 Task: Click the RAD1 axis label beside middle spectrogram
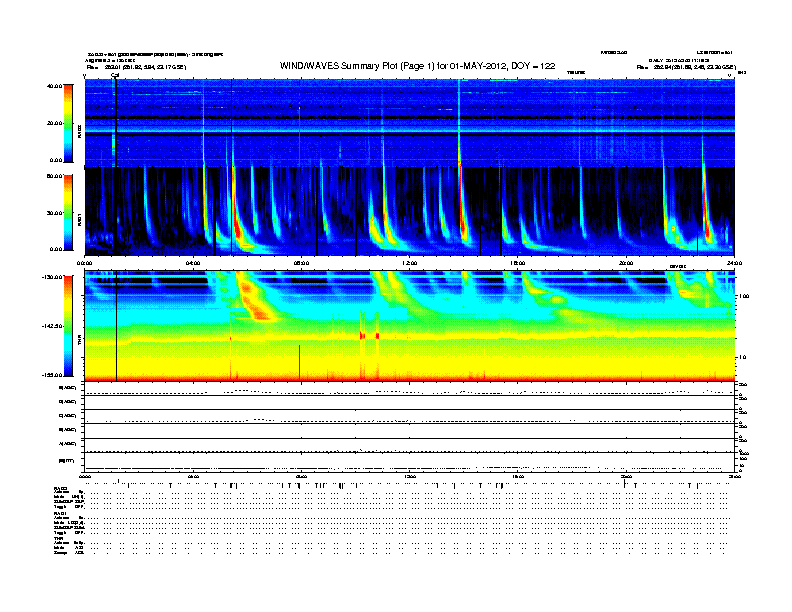click(x=79, y=220)
